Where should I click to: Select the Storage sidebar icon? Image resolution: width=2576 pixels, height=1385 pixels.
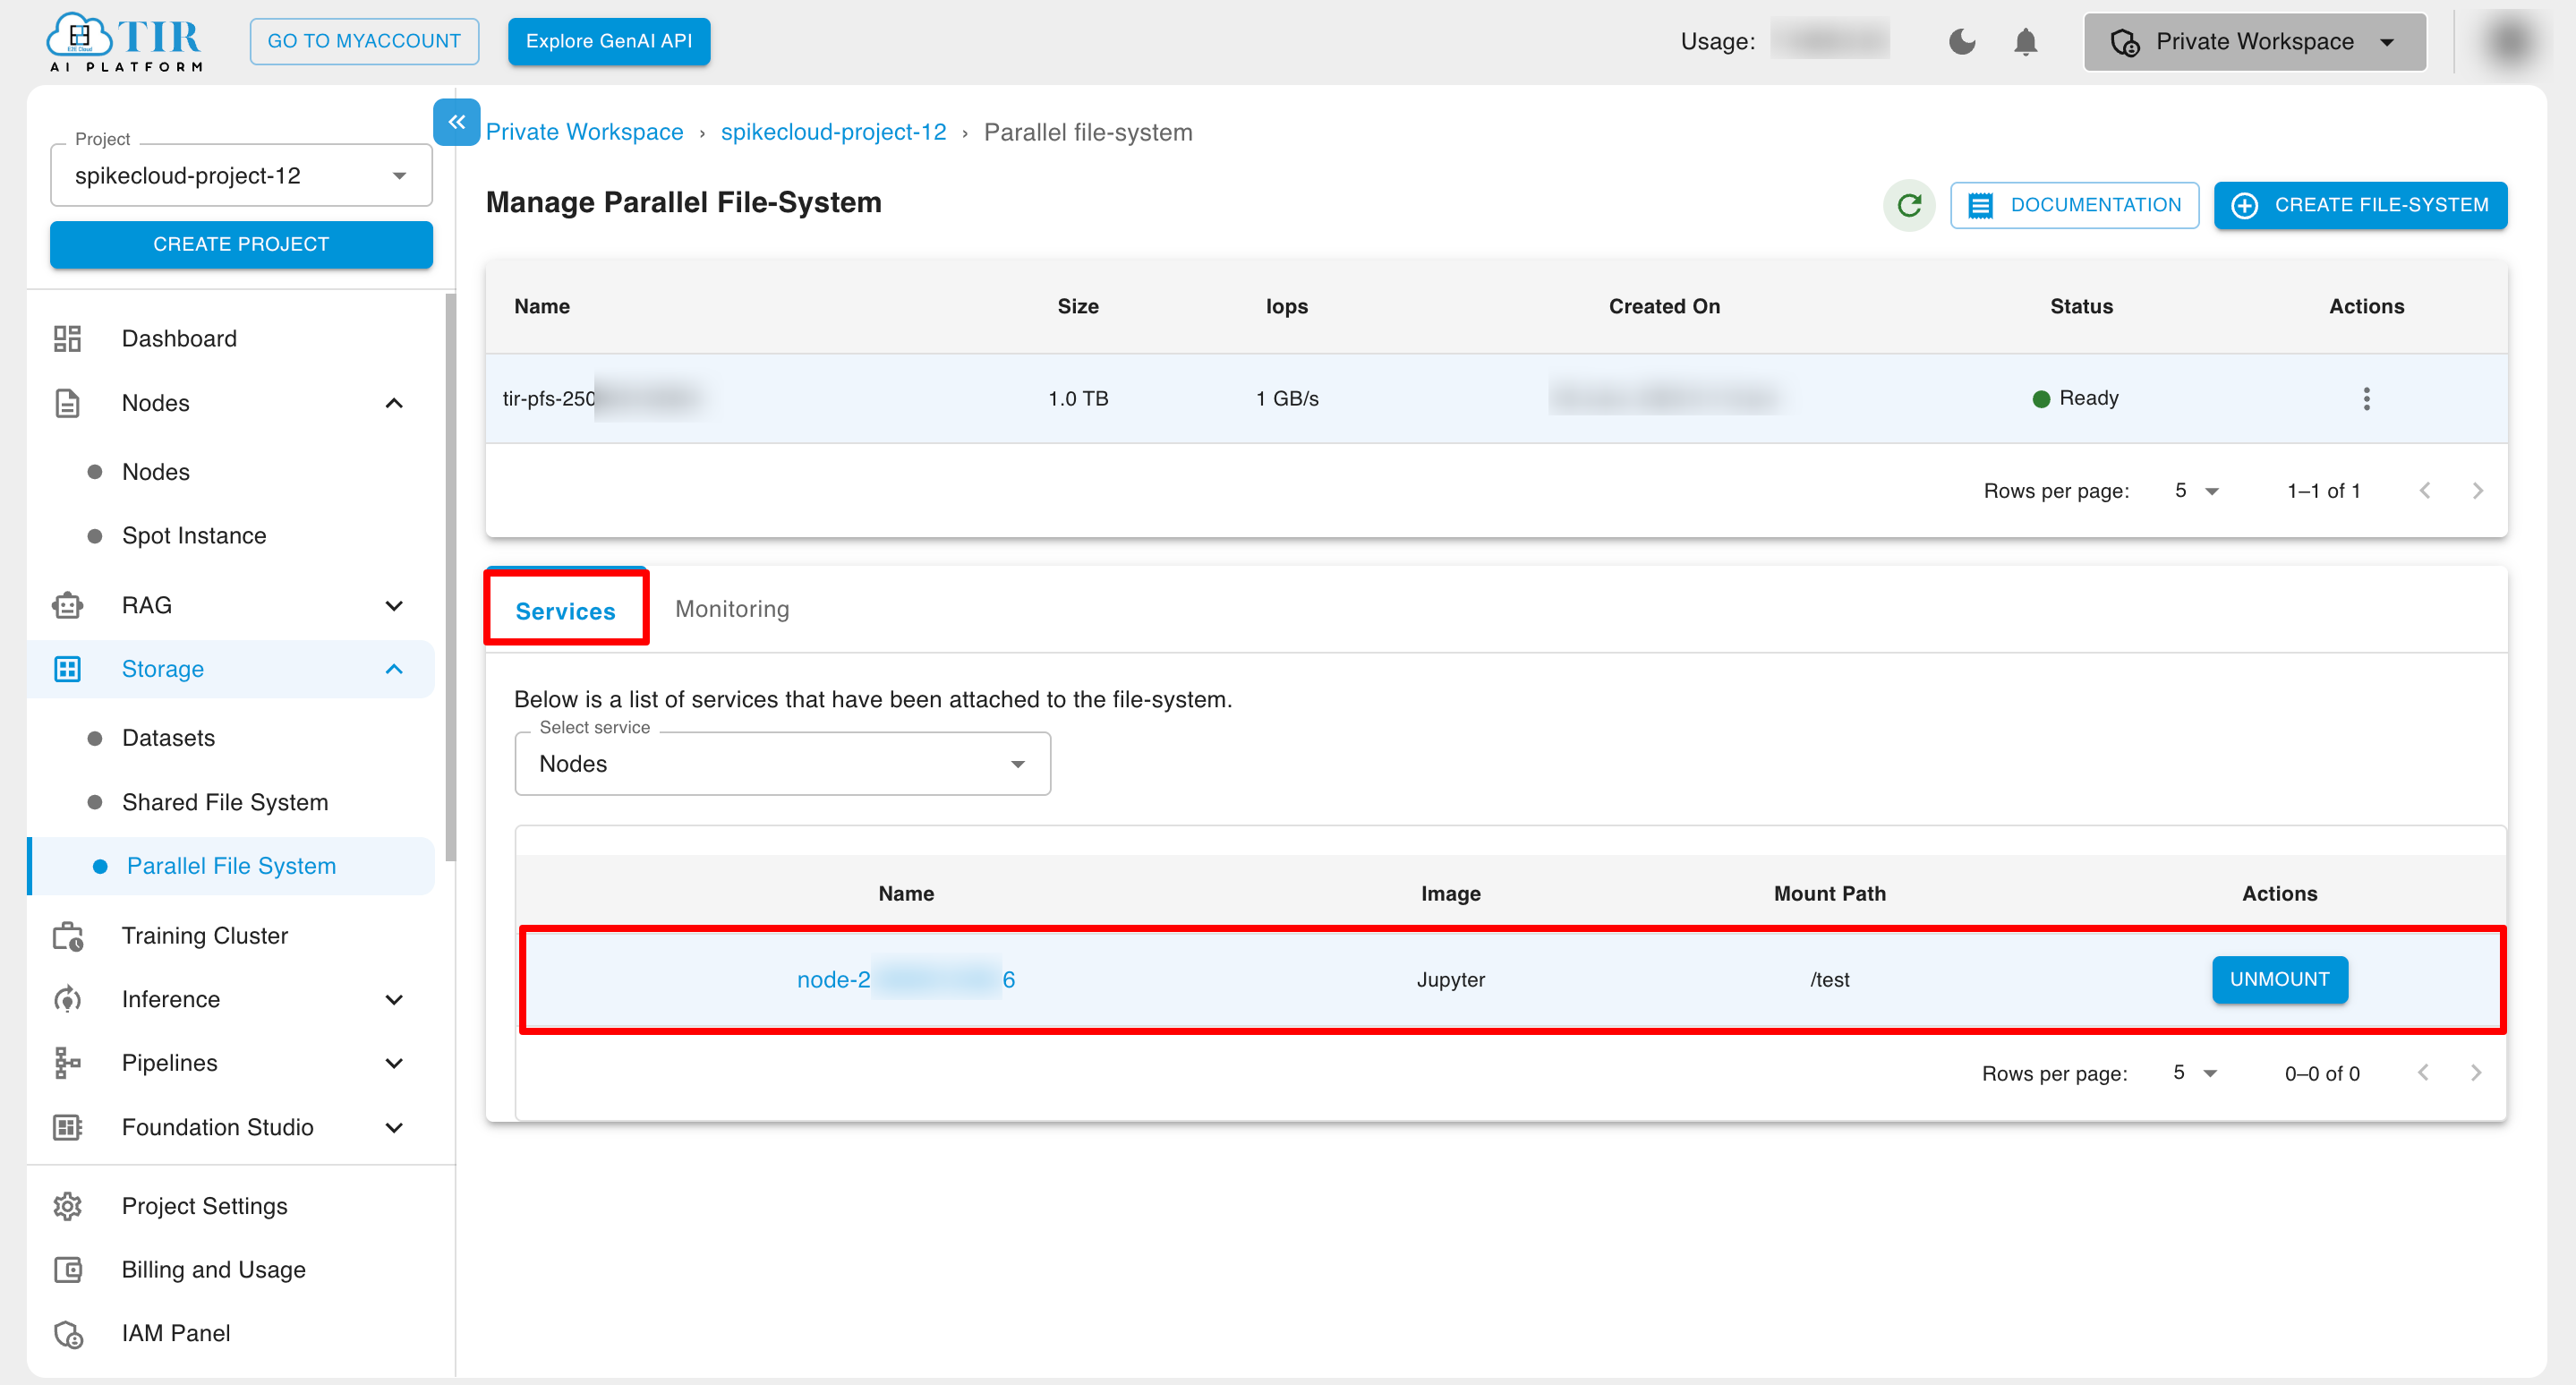point(67,669)
